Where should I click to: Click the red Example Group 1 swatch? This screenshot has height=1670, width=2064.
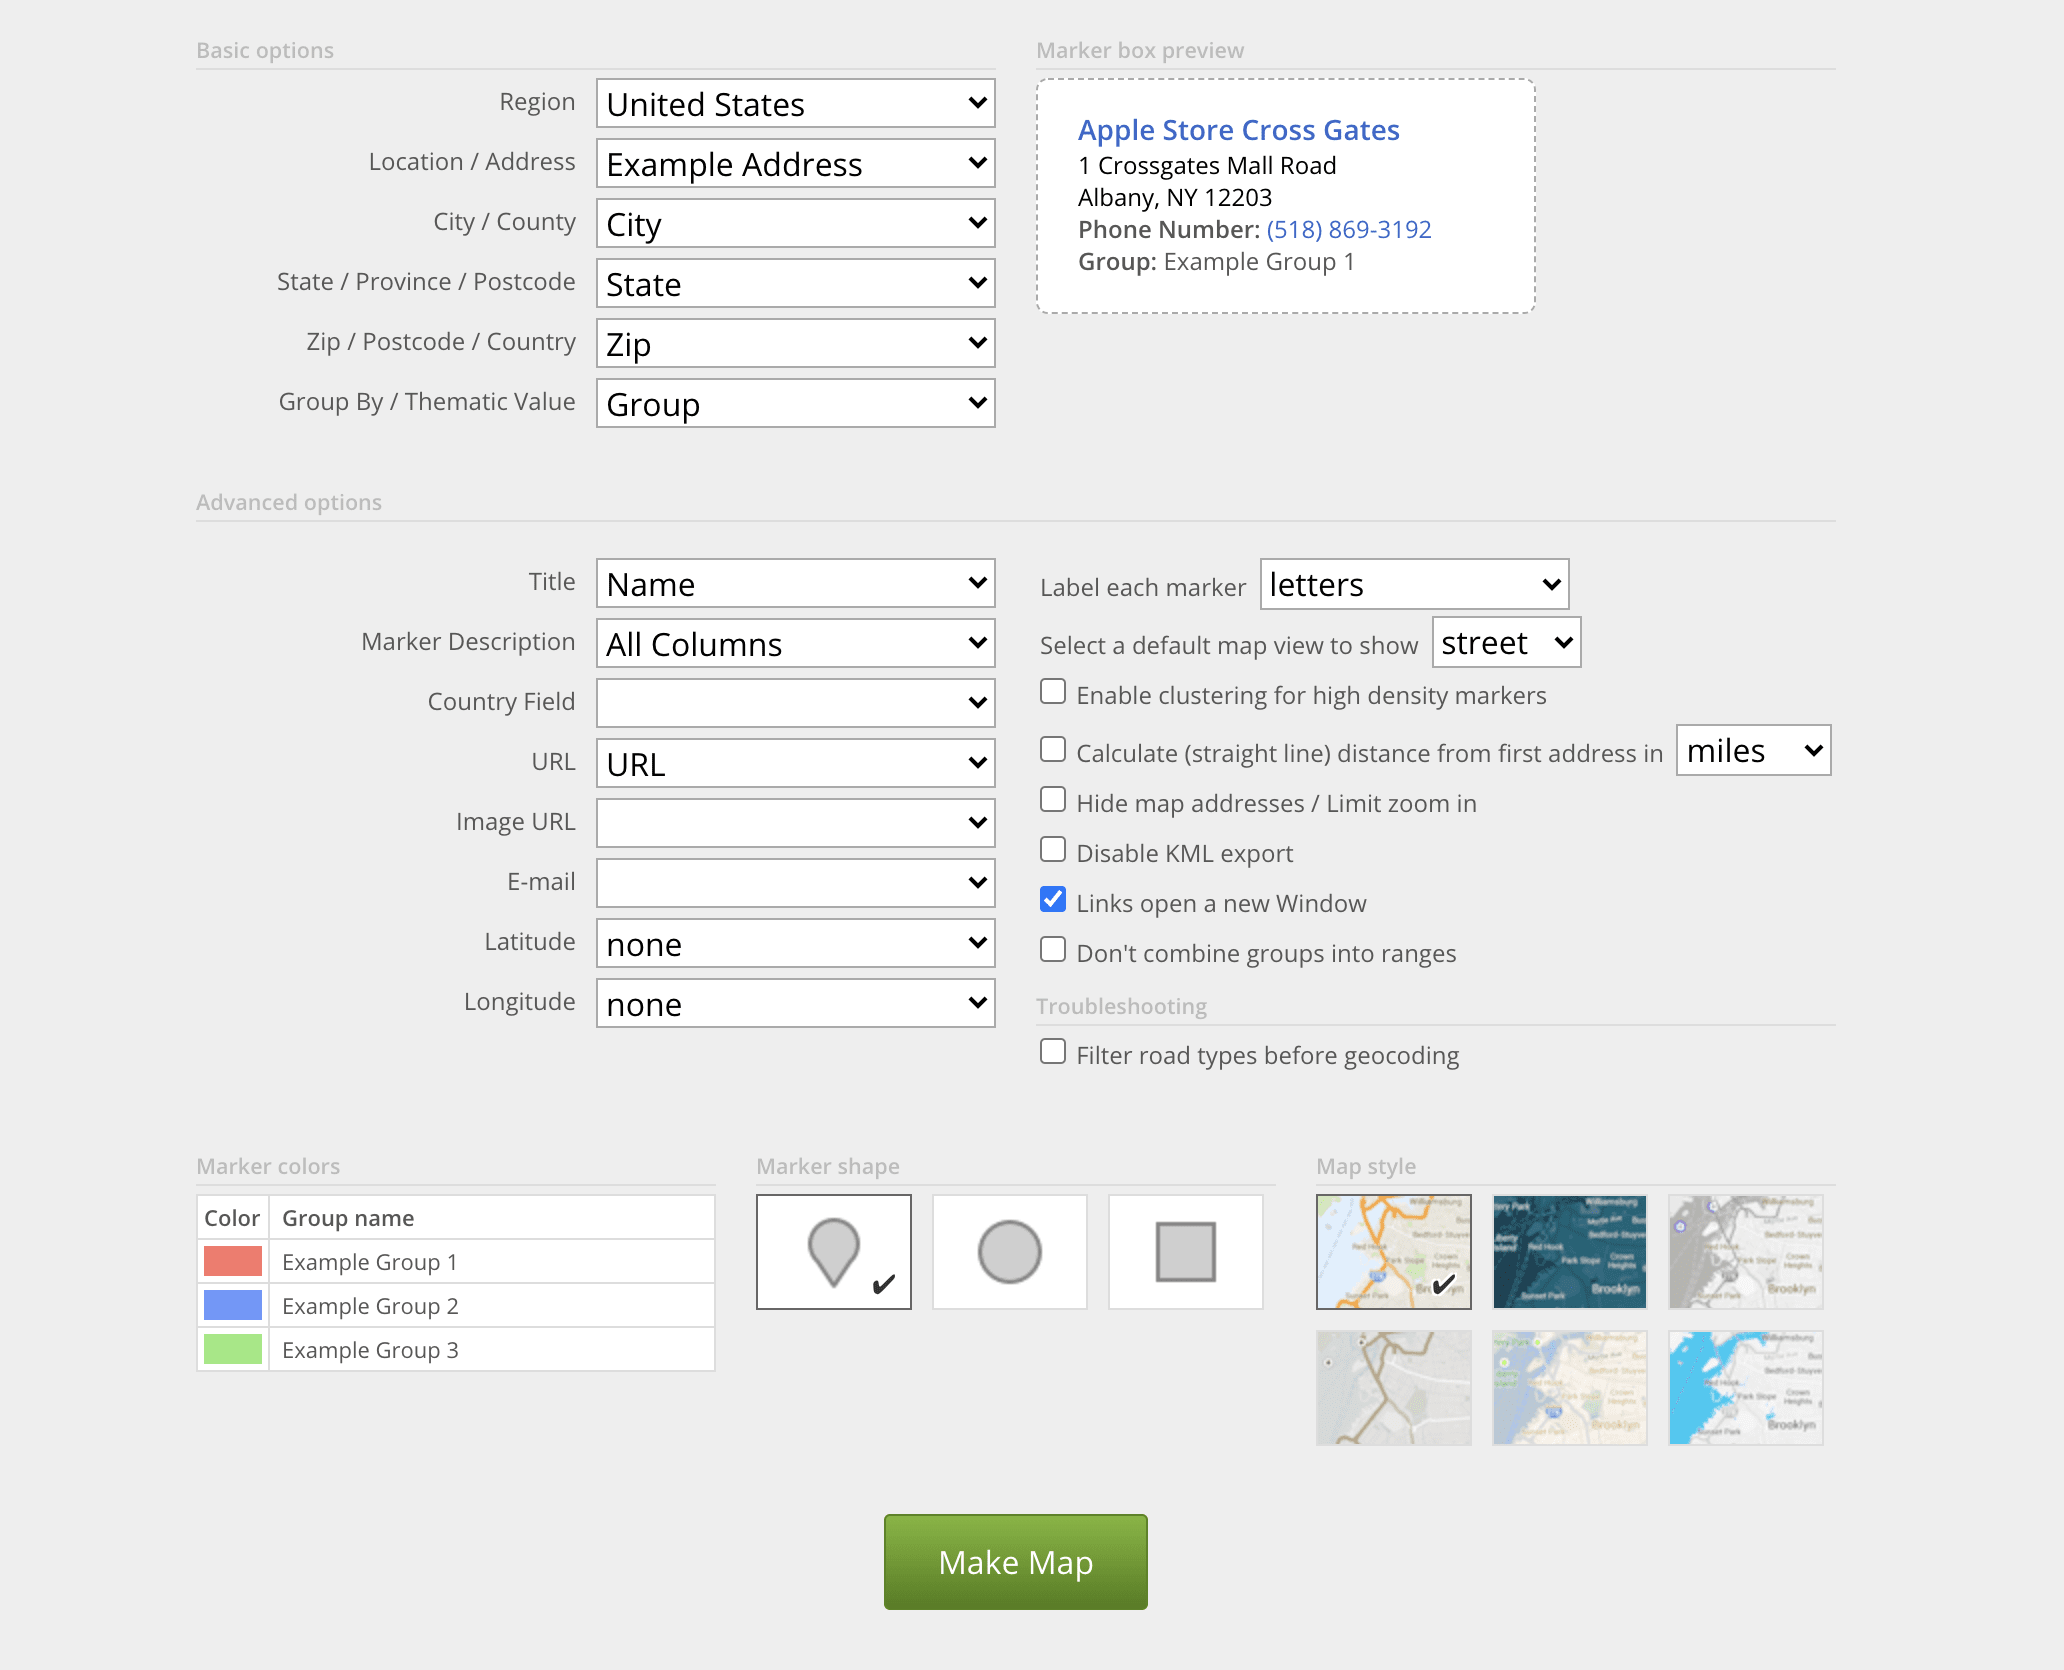click(x=232, y=1261)
